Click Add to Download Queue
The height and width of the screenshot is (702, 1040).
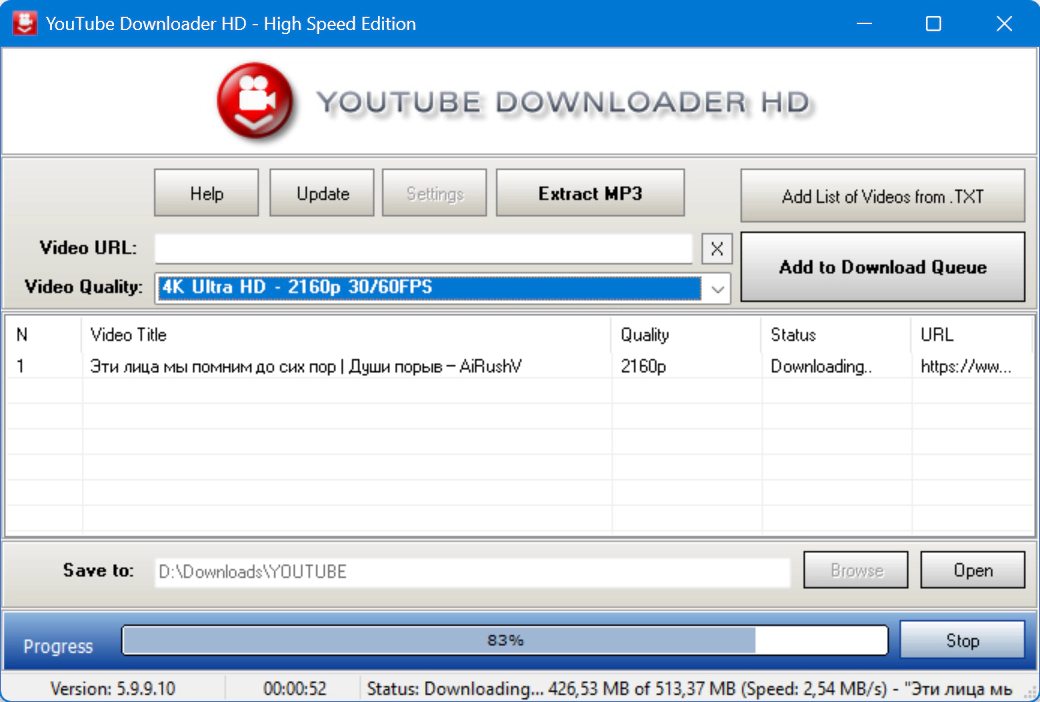pyautogui.click(x=882, y=267)
